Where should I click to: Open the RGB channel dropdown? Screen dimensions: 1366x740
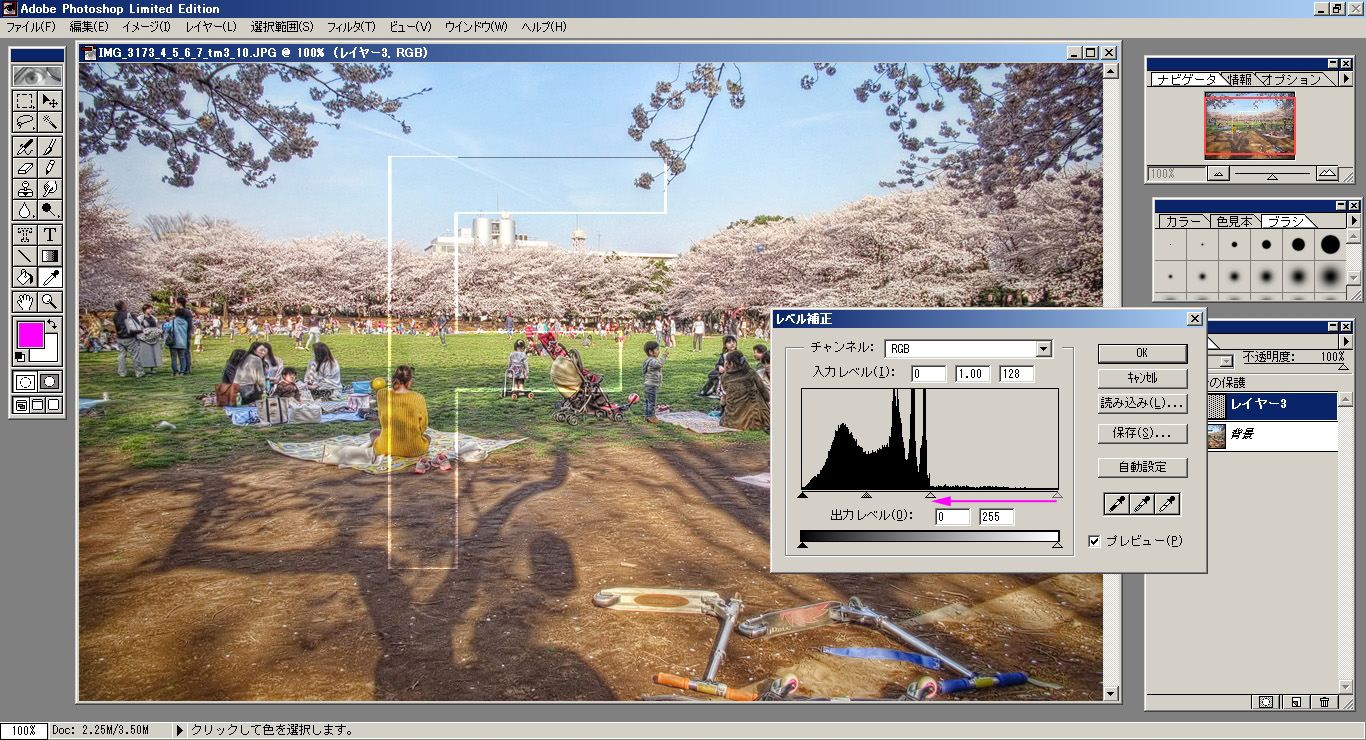(1045, 349)
